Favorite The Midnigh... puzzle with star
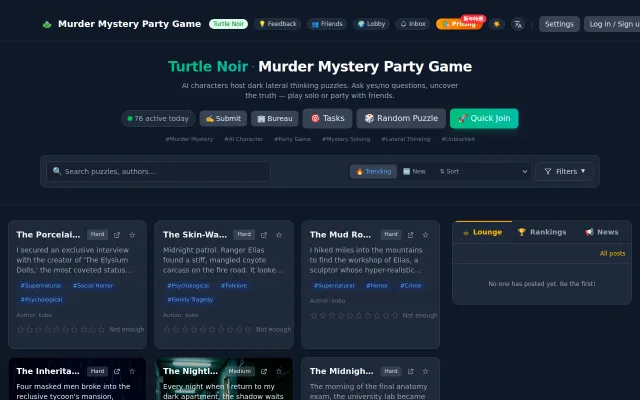This screenshot has height=400, width=640. click(x=425, y=371)
